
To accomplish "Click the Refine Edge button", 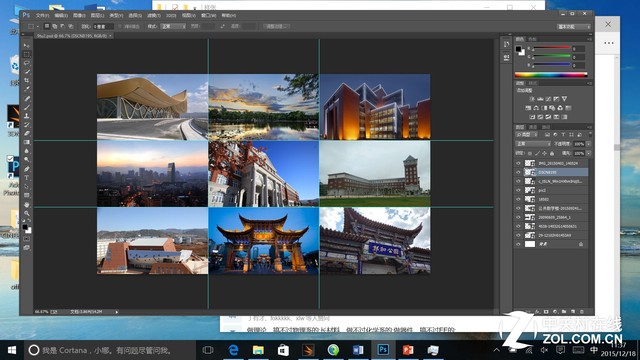I will coord(277,26).
